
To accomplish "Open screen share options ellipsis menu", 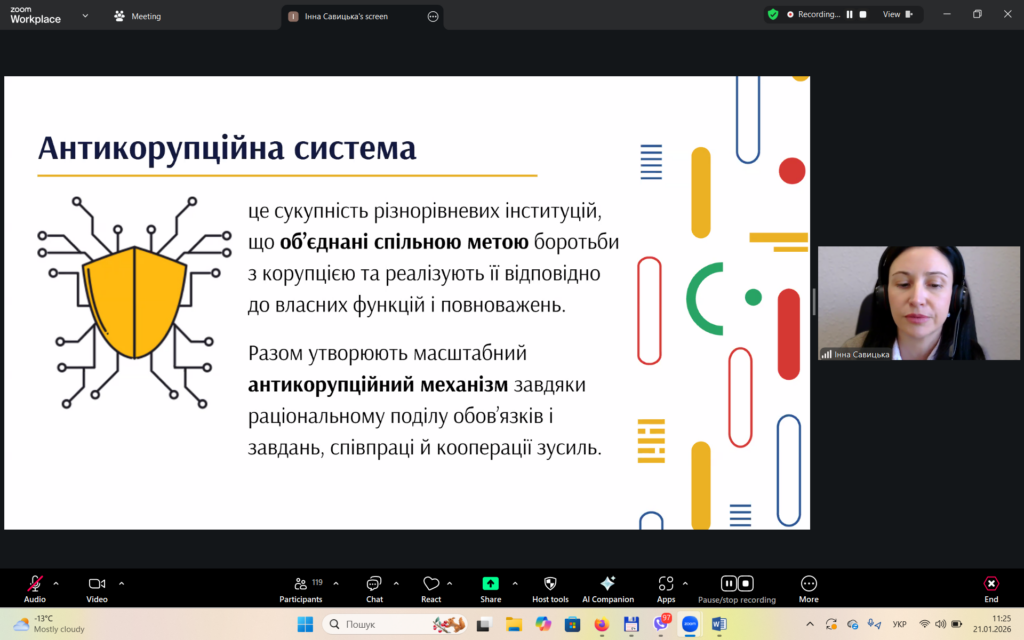I will click(433, 16).
